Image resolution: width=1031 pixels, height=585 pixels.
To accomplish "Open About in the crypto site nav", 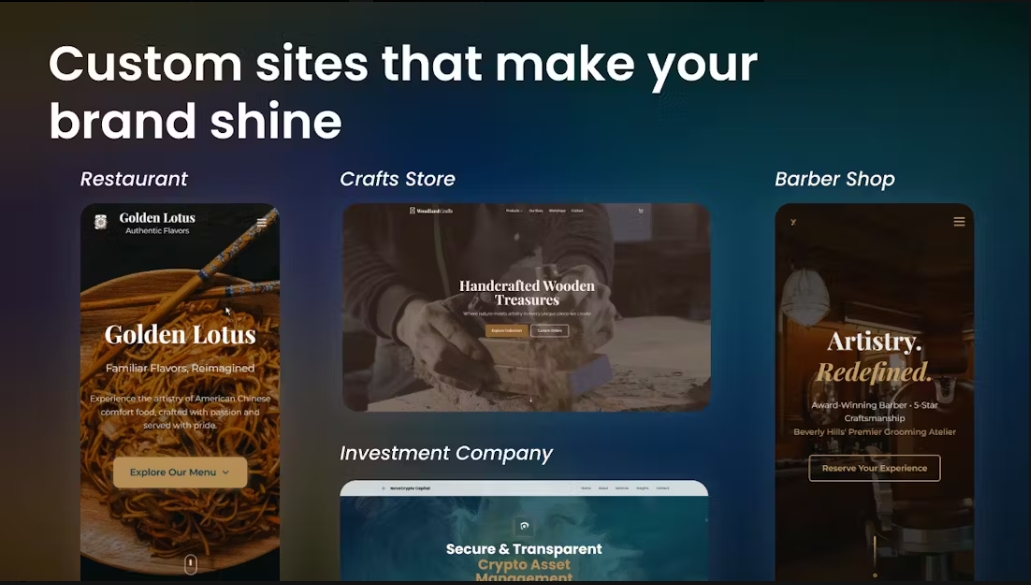I will (603, 488).
